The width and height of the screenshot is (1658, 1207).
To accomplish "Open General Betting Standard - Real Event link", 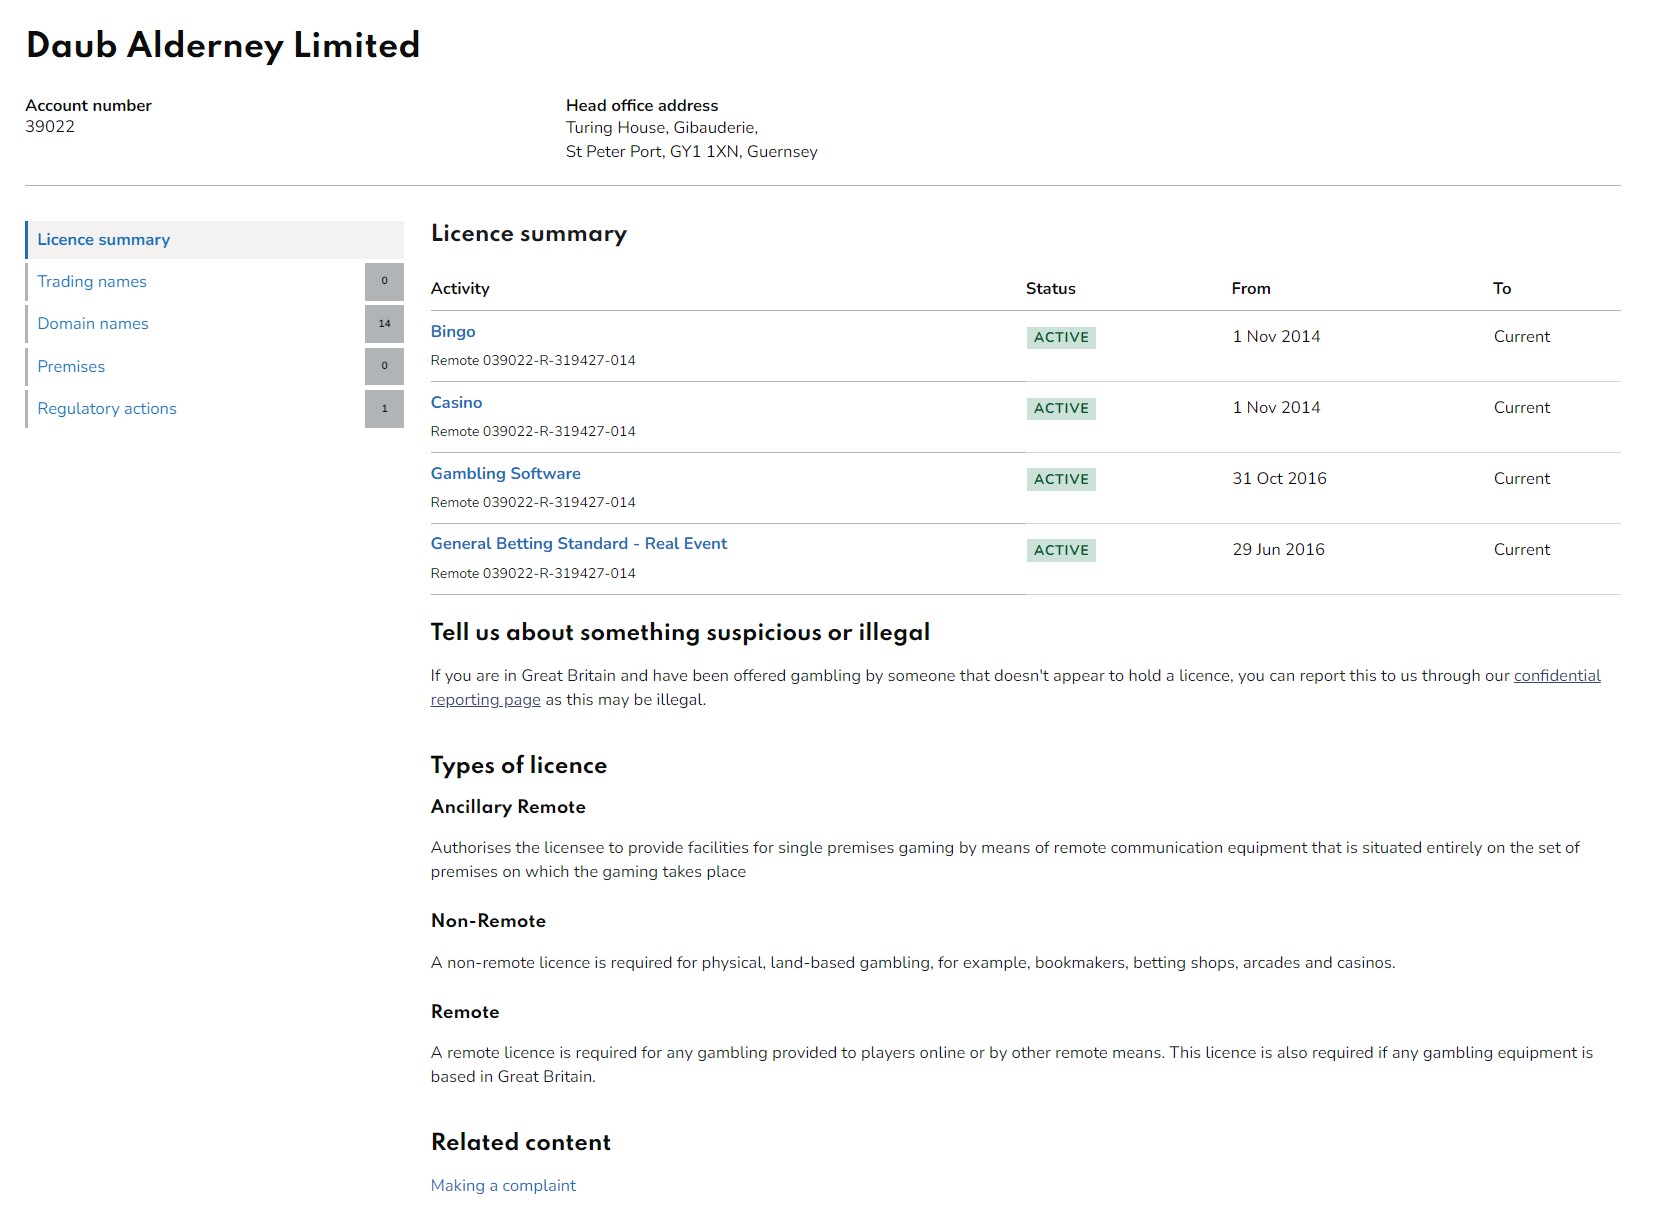I will coord(579,544).
